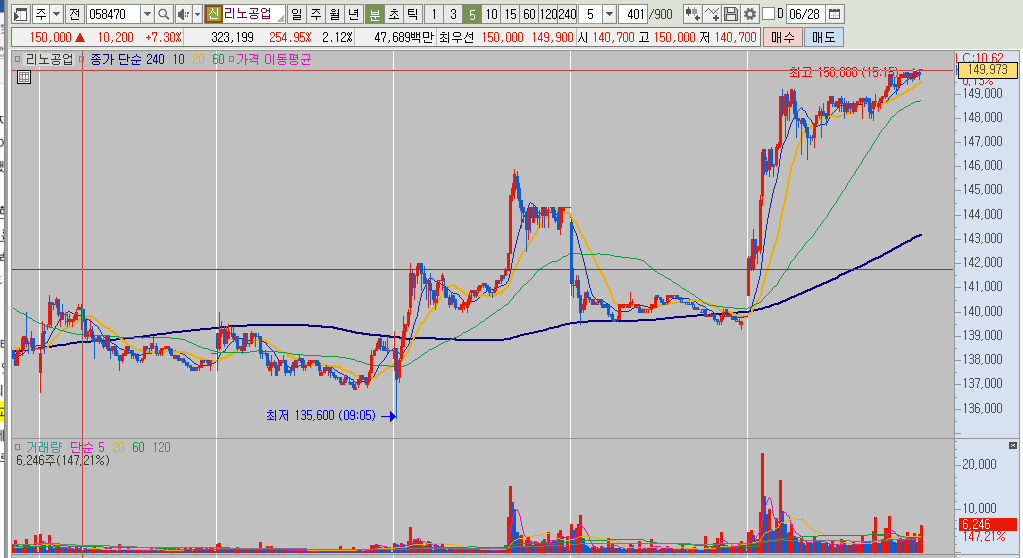
Task: Click the date field showing 06/28
Action: point(804,14)
